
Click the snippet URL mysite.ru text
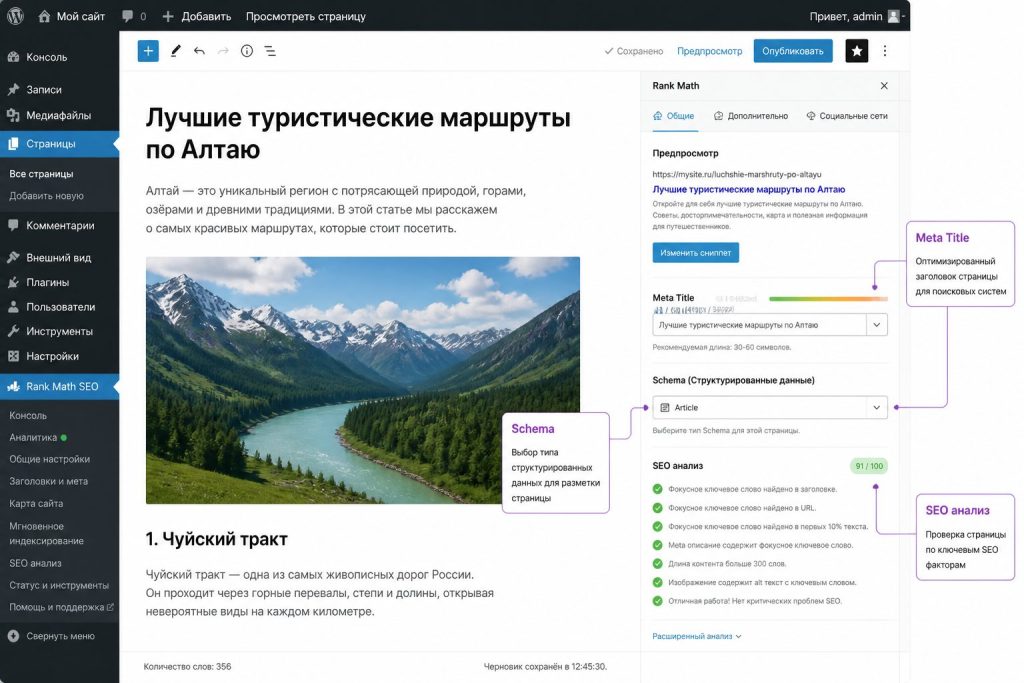point(737,174)
